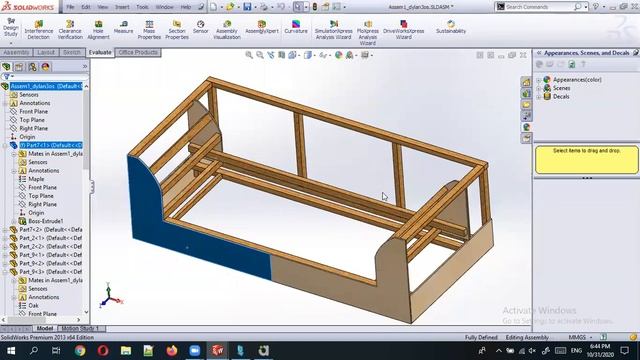Select the Oak material in the tree
This screenshot has width=640, height=360.
[33, 306]
